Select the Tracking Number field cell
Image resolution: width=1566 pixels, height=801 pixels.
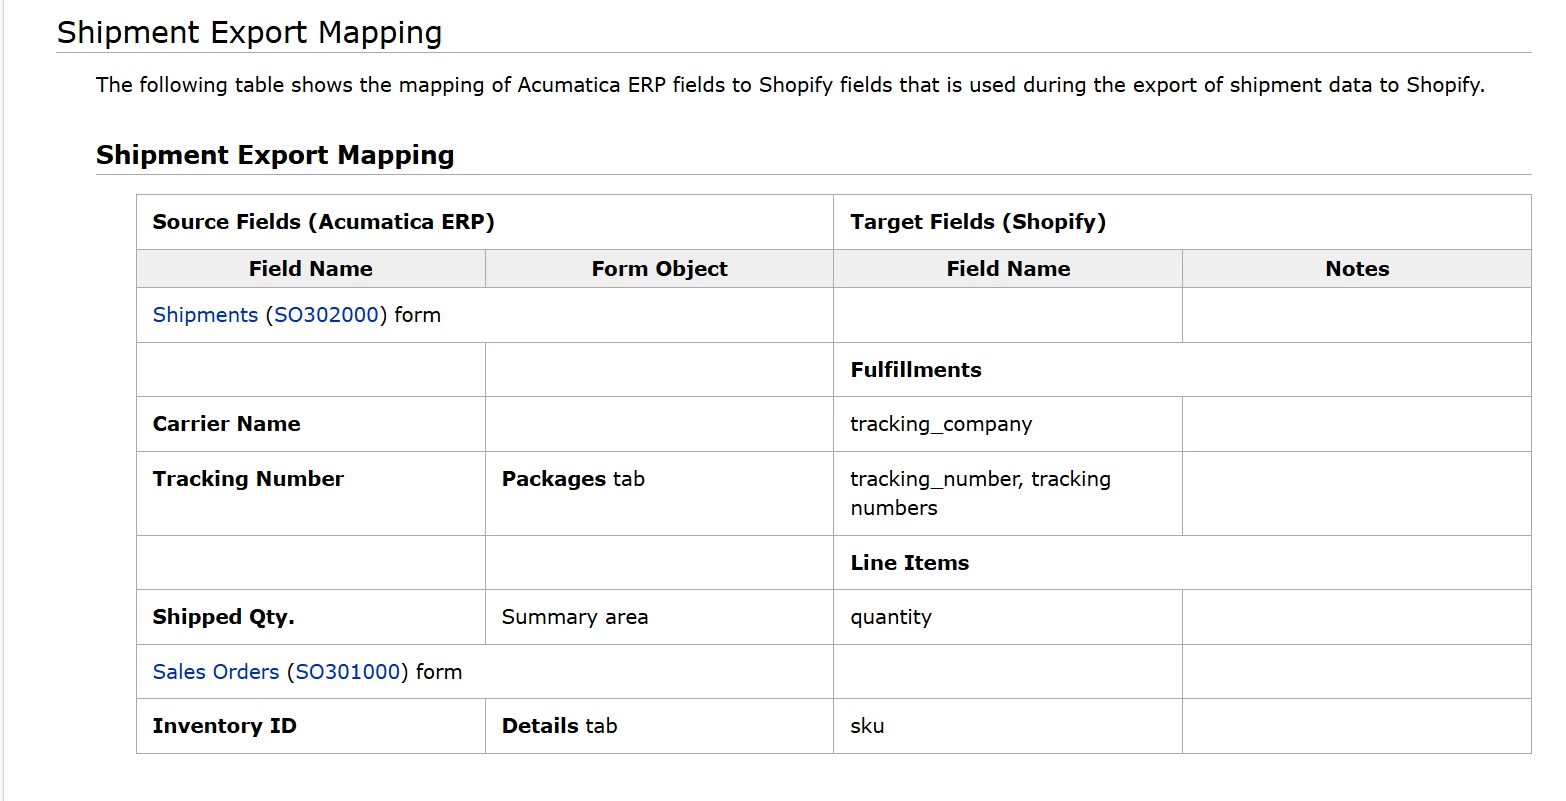click(x=248, y=479)
